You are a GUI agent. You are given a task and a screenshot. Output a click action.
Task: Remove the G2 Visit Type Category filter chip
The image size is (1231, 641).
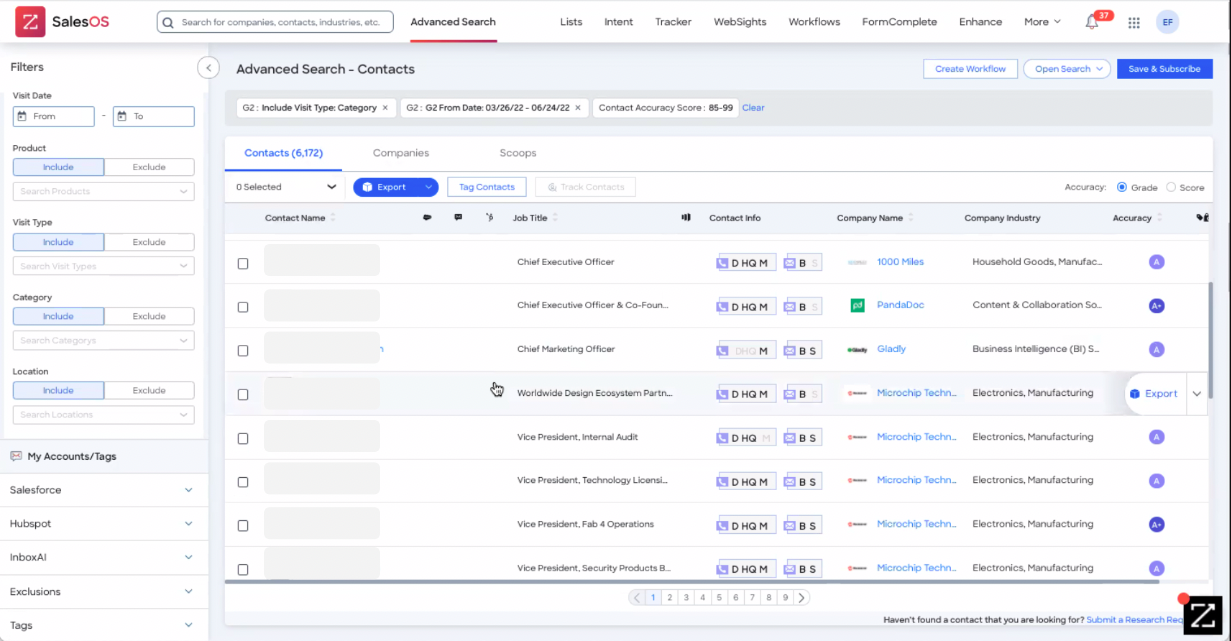(x=385, y=108)
